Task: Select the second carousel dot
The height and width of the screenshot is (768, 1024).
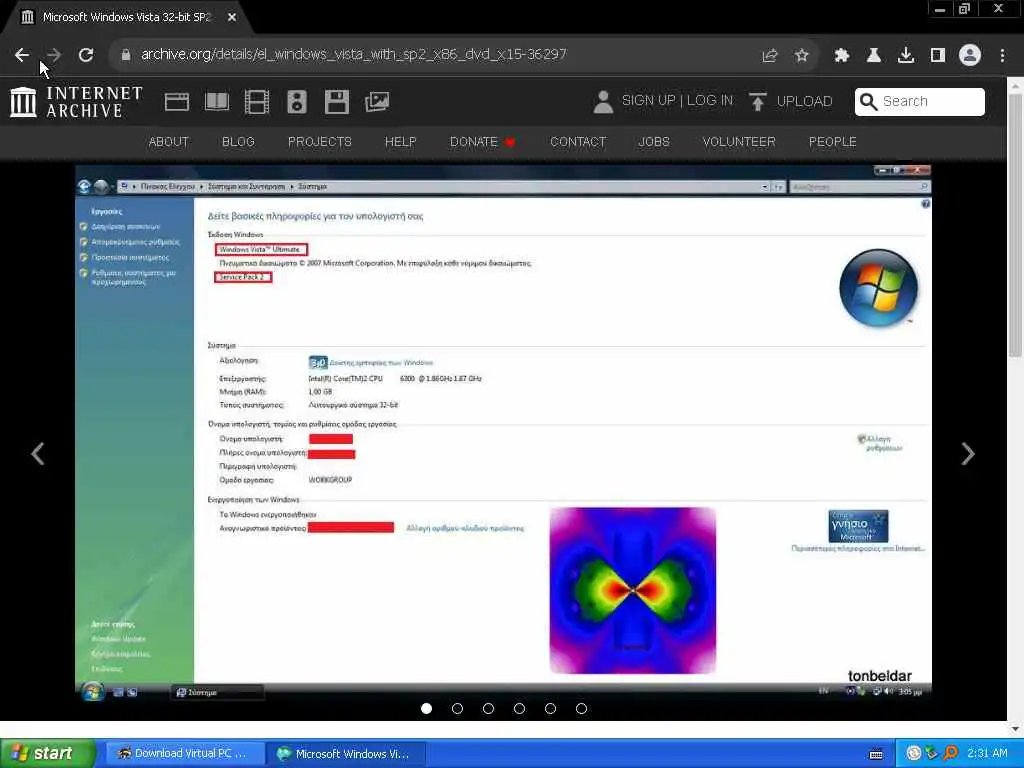Action: tap(457, 709)
